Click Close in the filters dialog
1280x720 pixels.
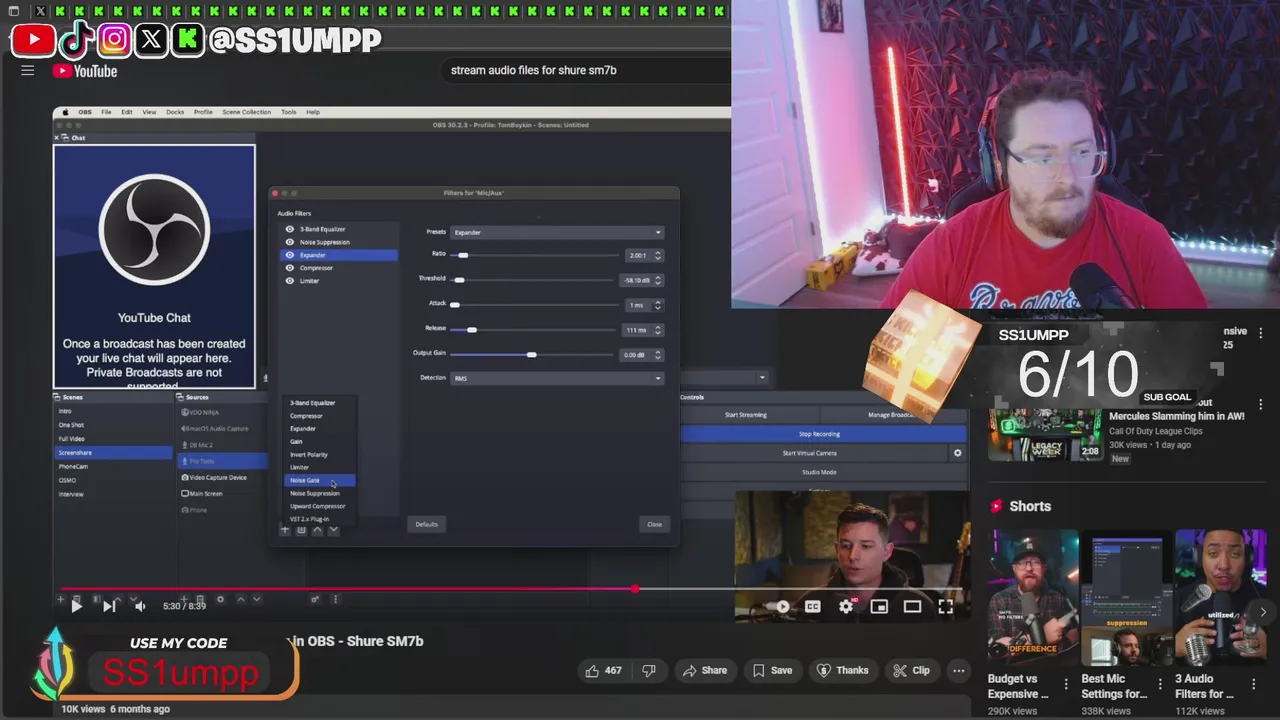click(x=654, y=524)
